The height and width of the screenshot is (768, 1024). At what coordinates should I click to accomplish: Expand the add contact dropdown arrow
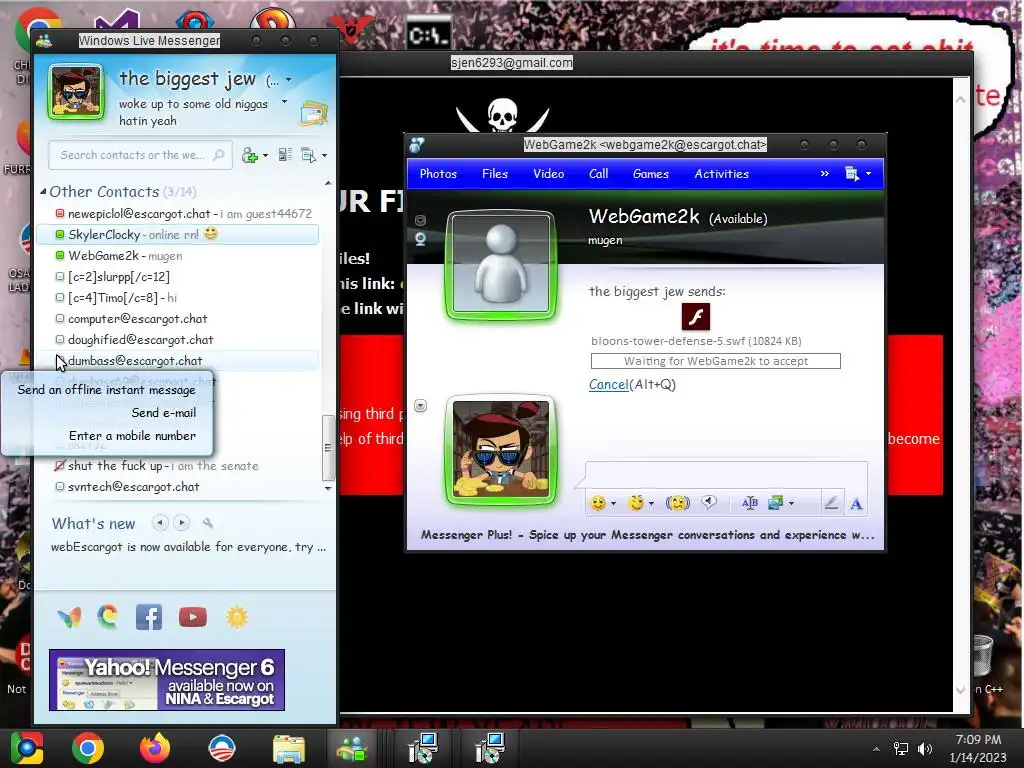tap(265, 156)
